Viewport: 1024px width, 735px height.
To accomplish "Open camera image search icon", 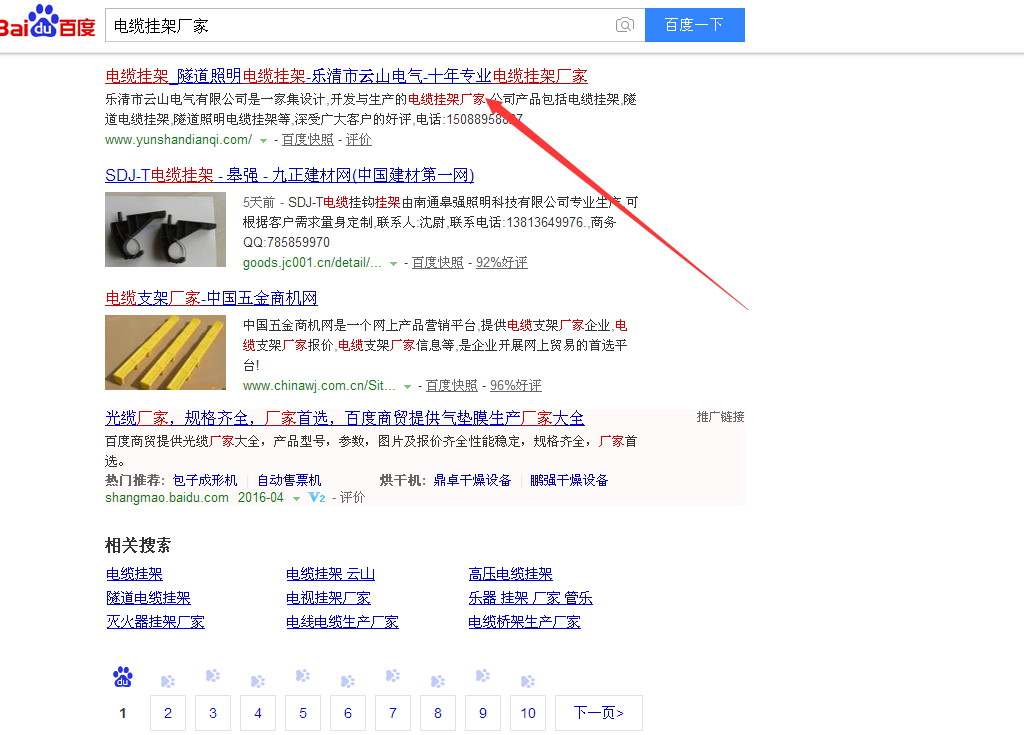I will pyautogui.click(x=624, y=25).
